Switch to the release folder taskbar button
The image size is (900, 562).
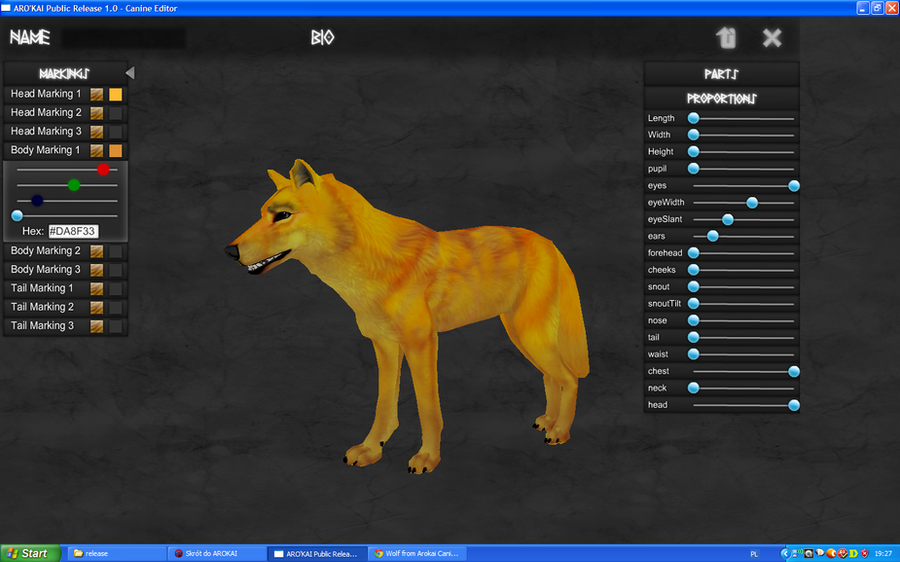coord(117,553)
